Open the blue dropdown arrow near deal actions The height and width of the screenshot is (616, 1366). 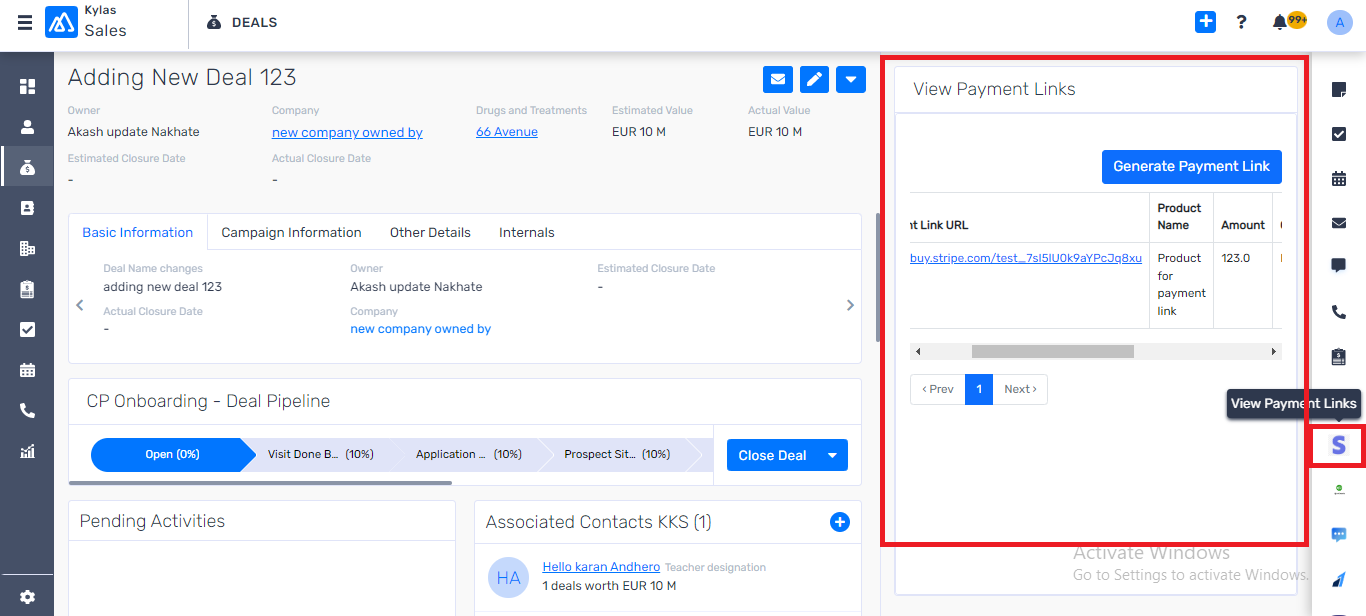point(850,79)
